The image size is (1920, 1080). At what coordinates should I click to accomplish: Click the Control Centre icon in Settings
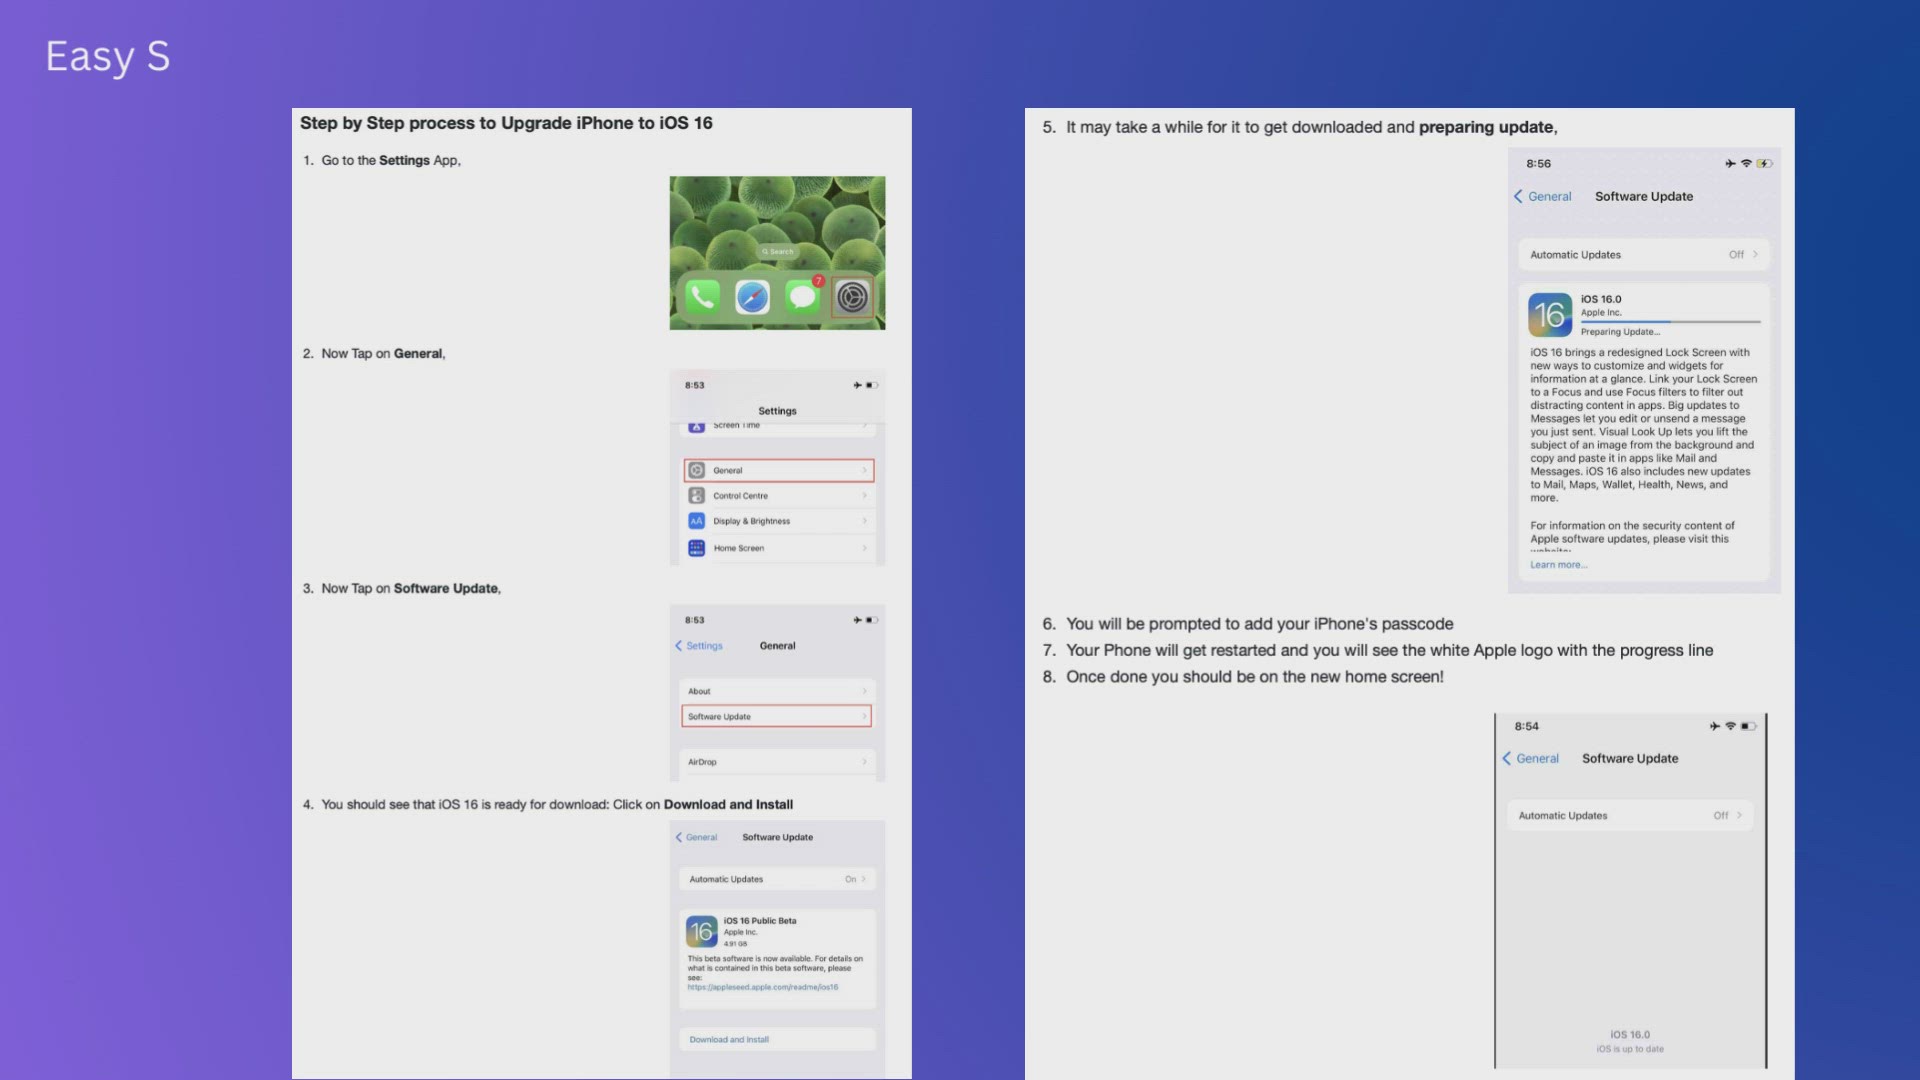[697, 496]
